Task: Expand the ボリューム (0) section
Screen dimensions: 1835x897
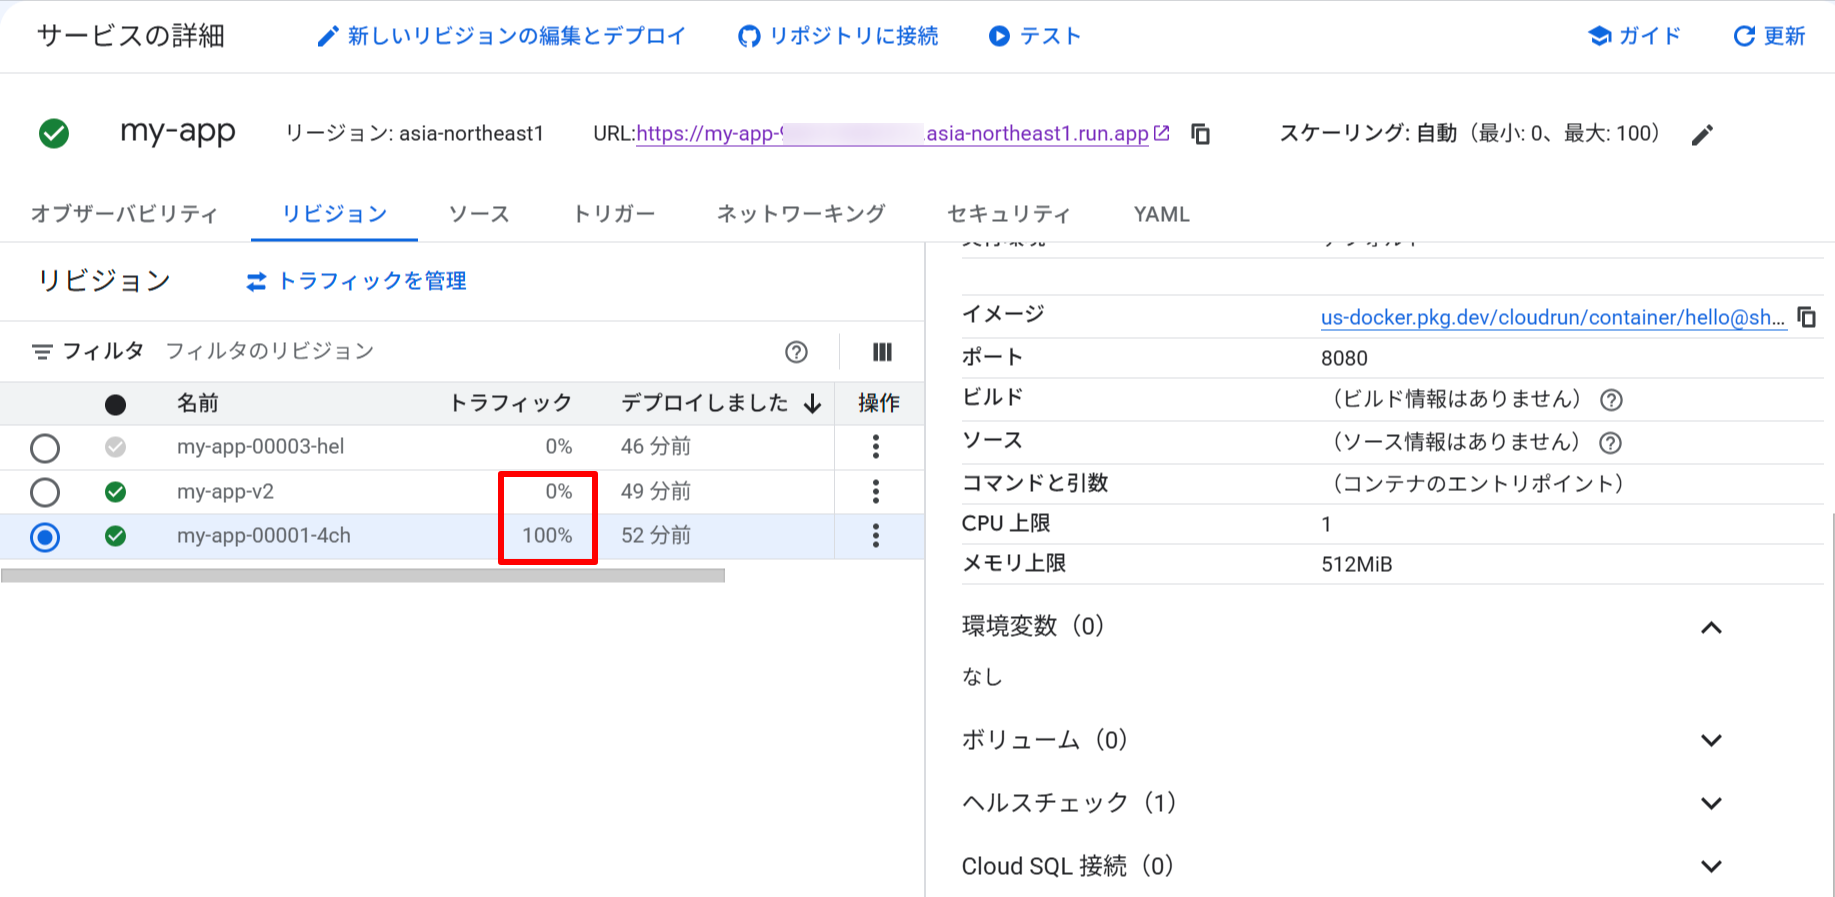Action: pos(1711,741)
